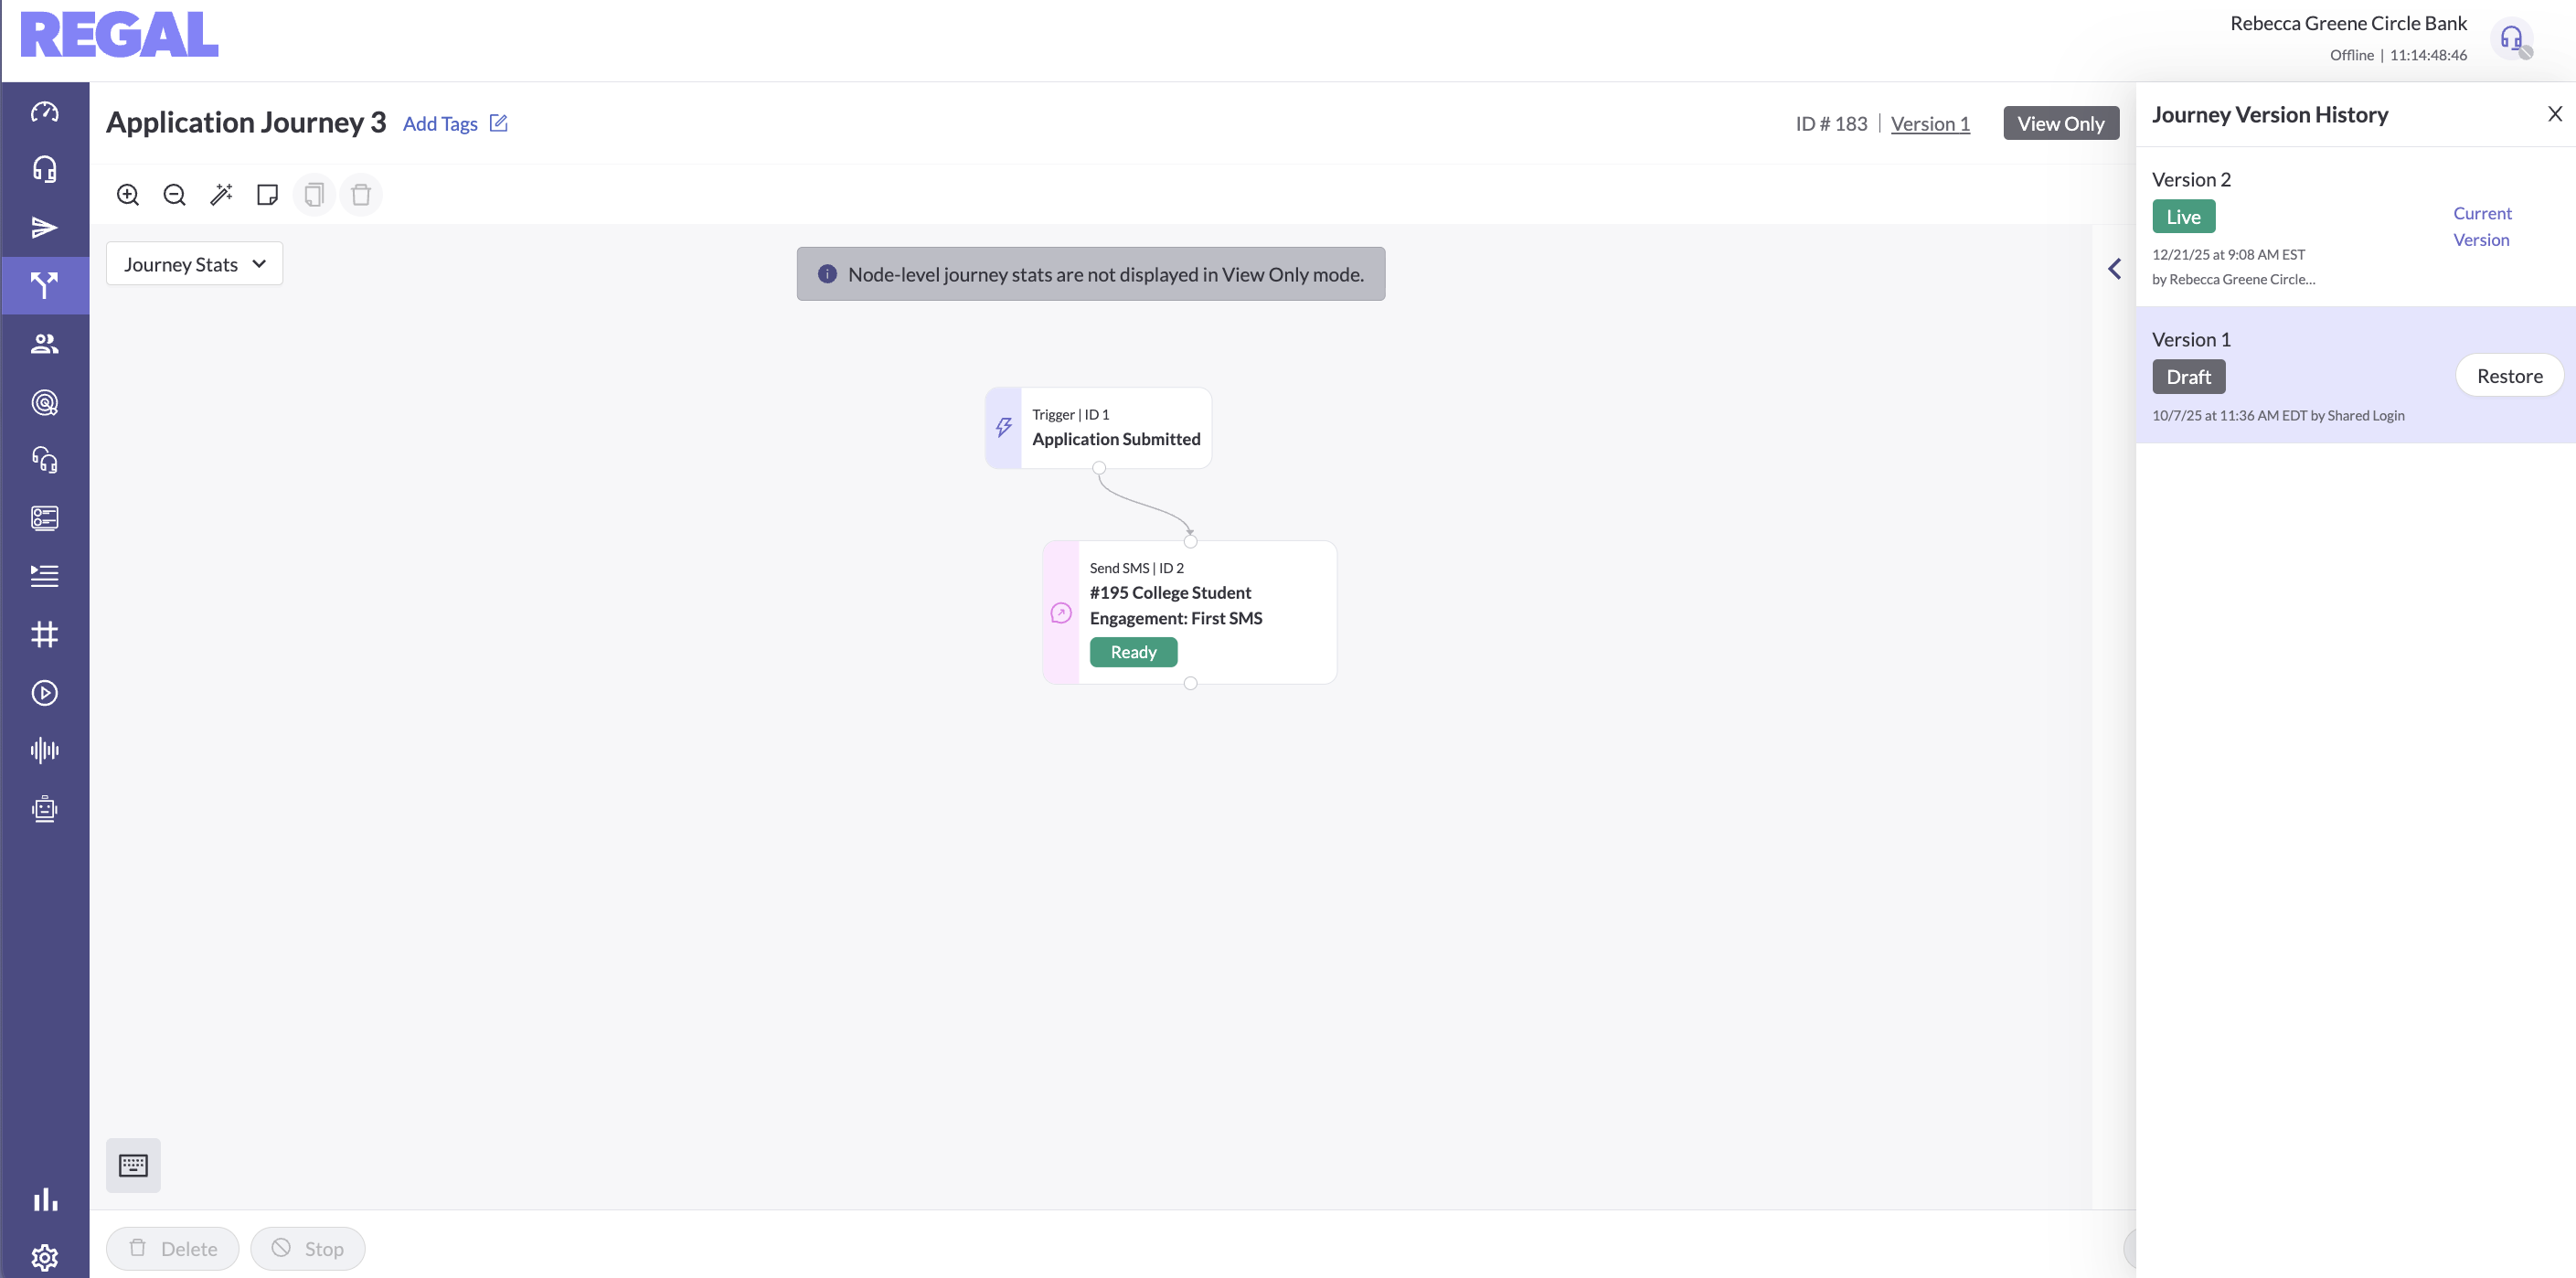
Task: Click the zoom out magnifier icon
Action: tap(174, 195)
